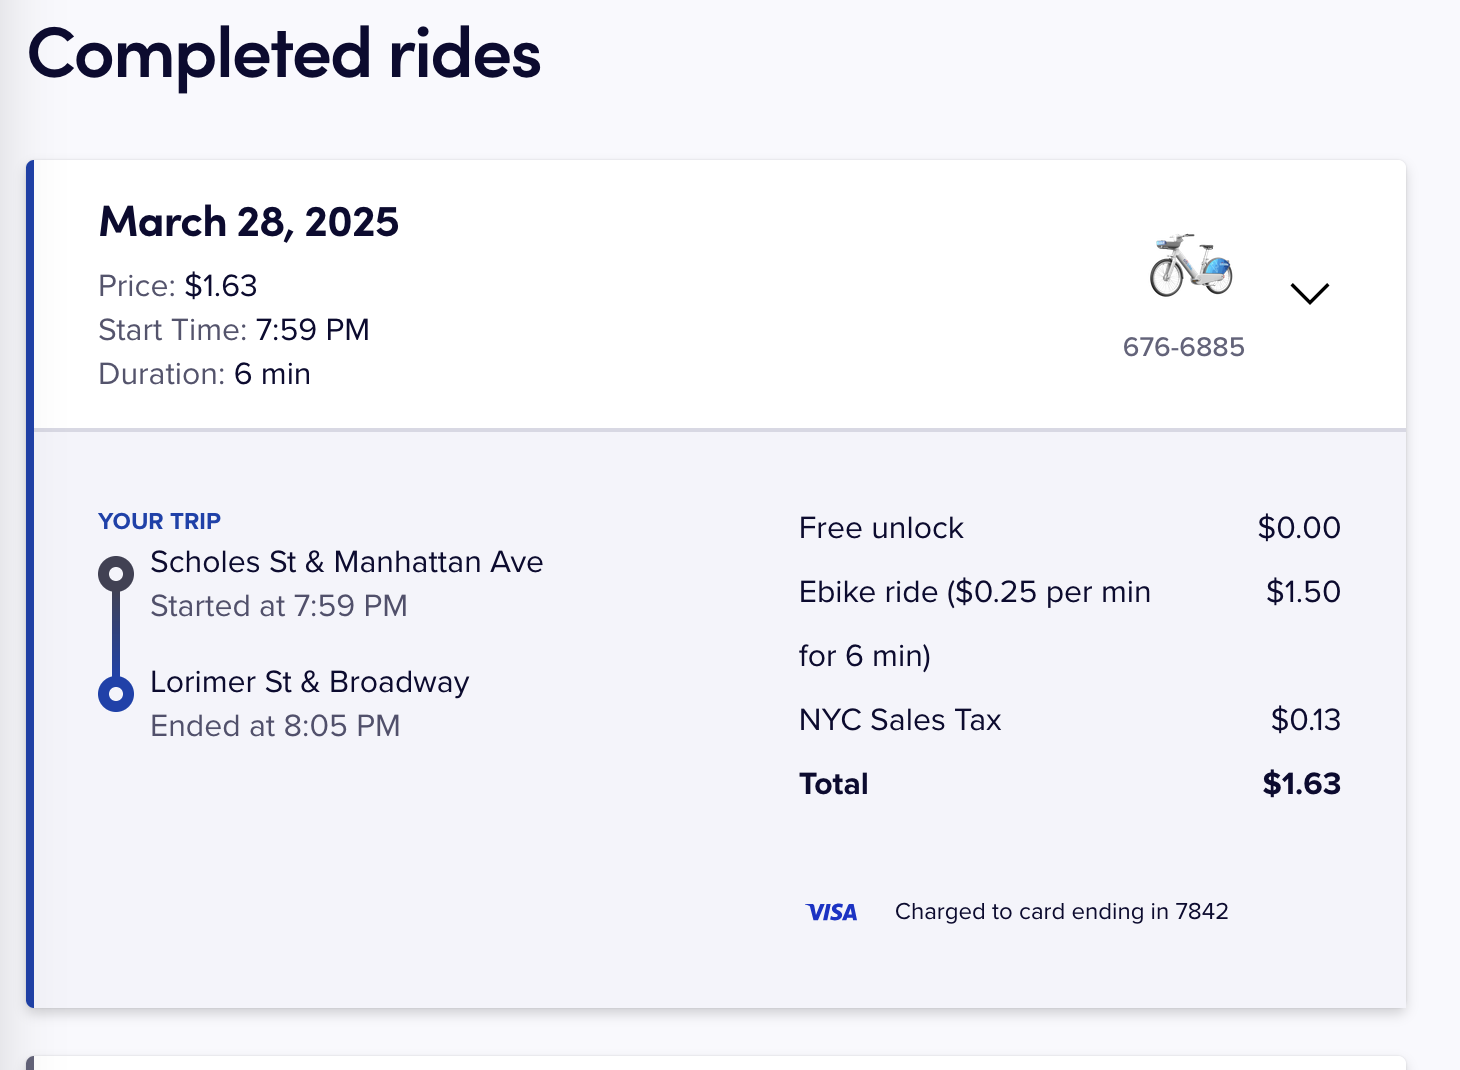Click the Completed rides page heading
This screenshot has width=1460, height=1070.
(284, 54)
